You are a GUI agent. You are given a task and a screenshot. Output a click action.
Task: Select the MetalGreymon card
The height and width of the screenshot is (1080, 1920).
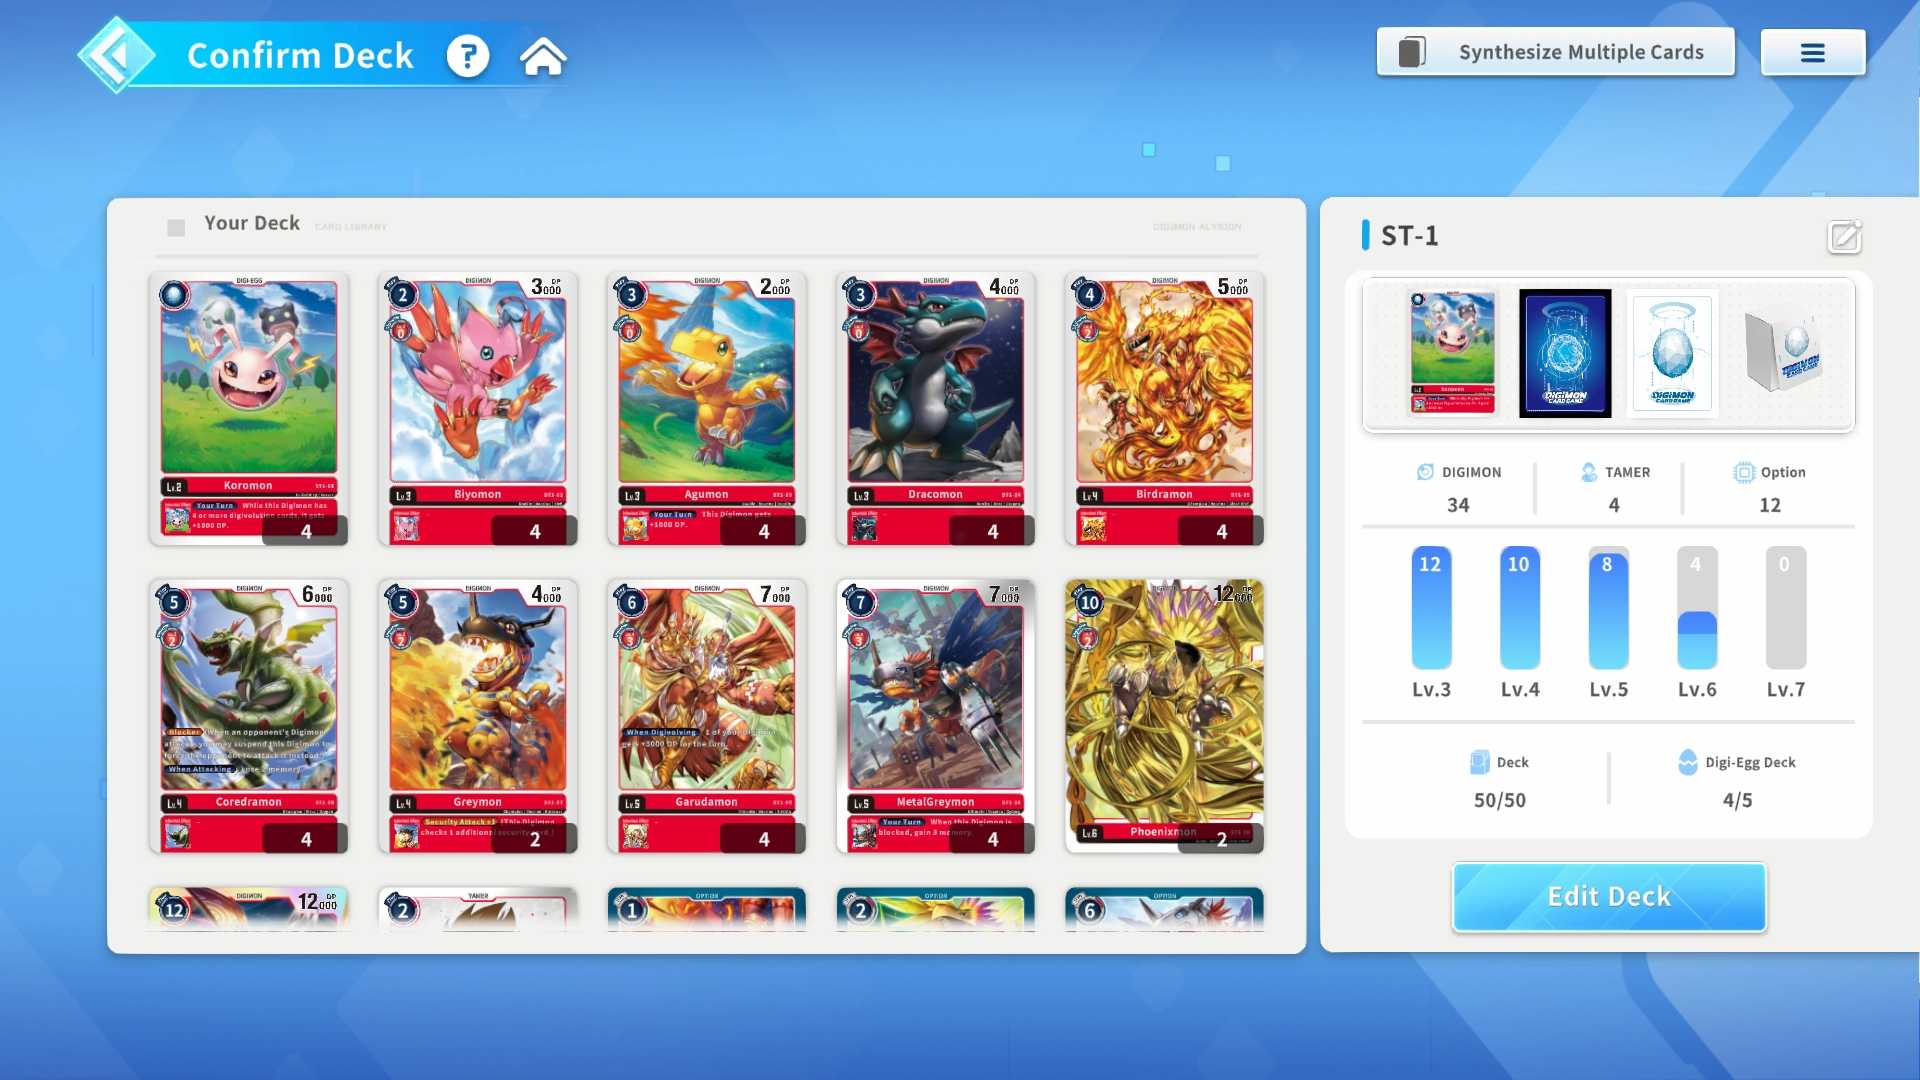click(935, 716)
